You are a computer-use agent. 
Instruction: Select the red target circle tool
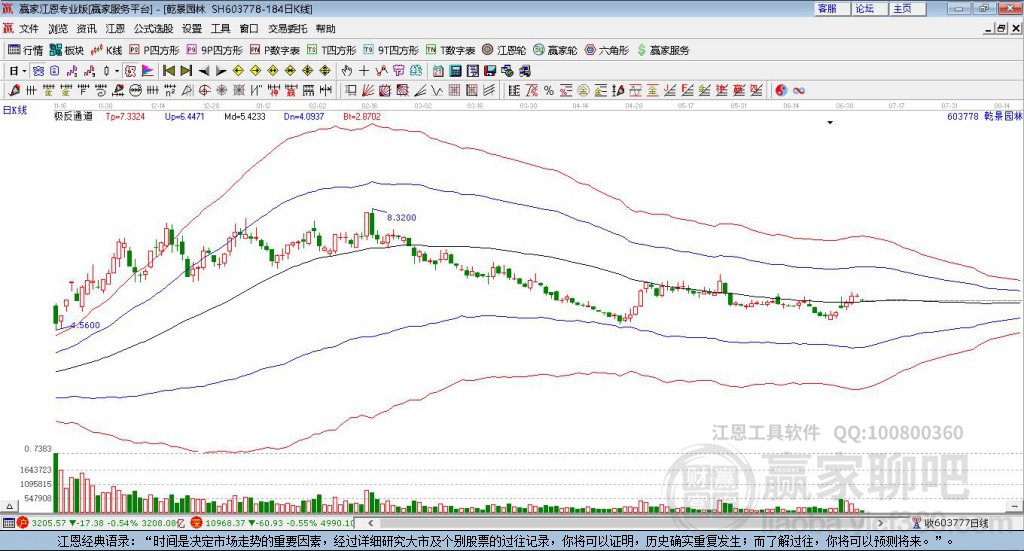(x=204, y=91)
